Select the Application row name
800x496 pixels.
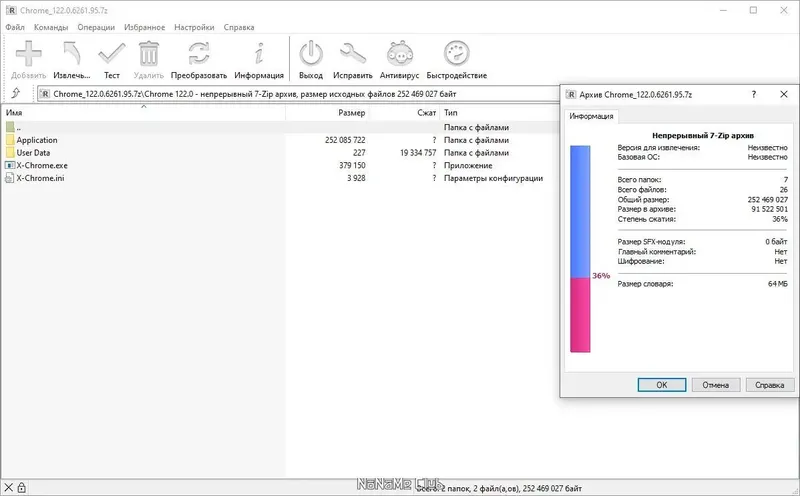click(x=37, y=140)
